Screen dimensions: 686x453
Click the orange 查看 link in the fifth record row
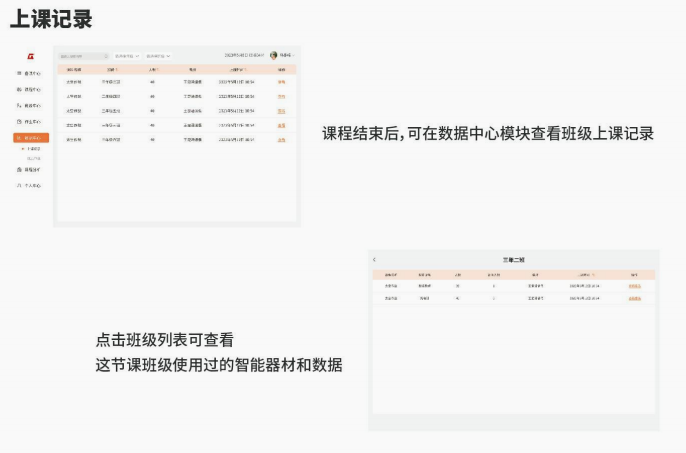point(281,140)
